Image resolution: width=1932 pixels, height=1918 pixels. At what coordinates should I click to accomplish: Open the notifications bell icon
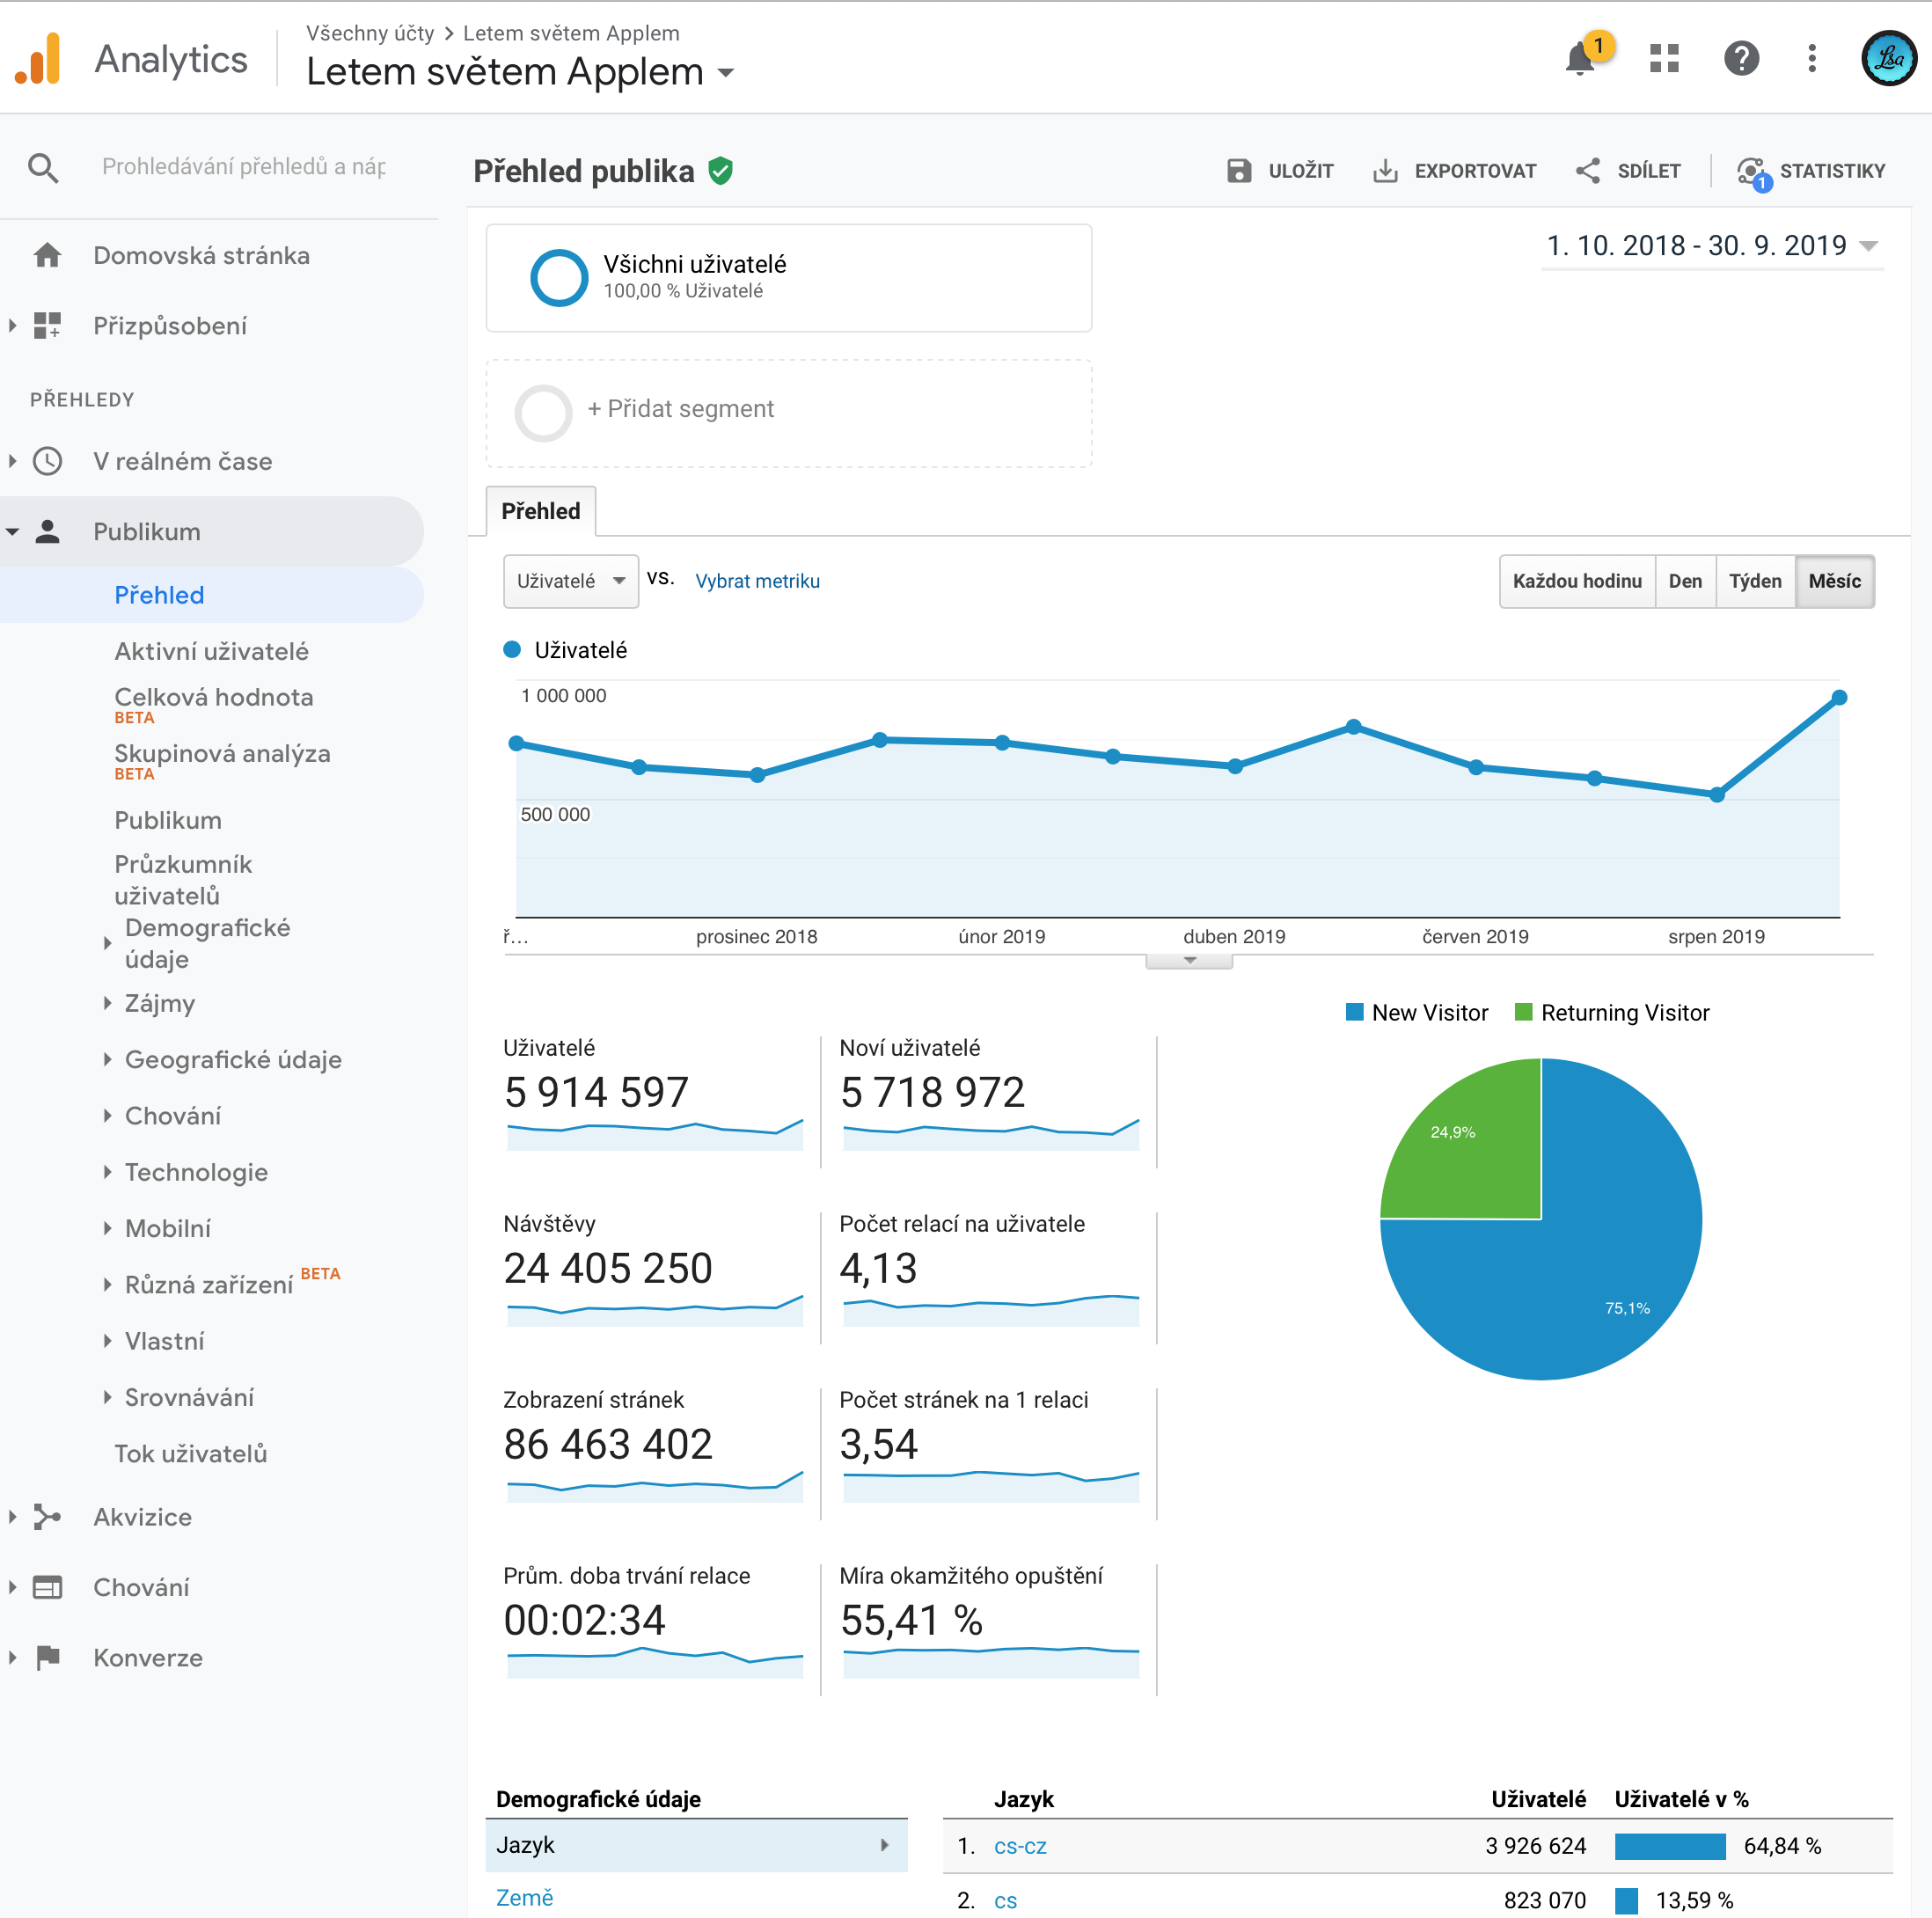click(x=1580, y=58)
